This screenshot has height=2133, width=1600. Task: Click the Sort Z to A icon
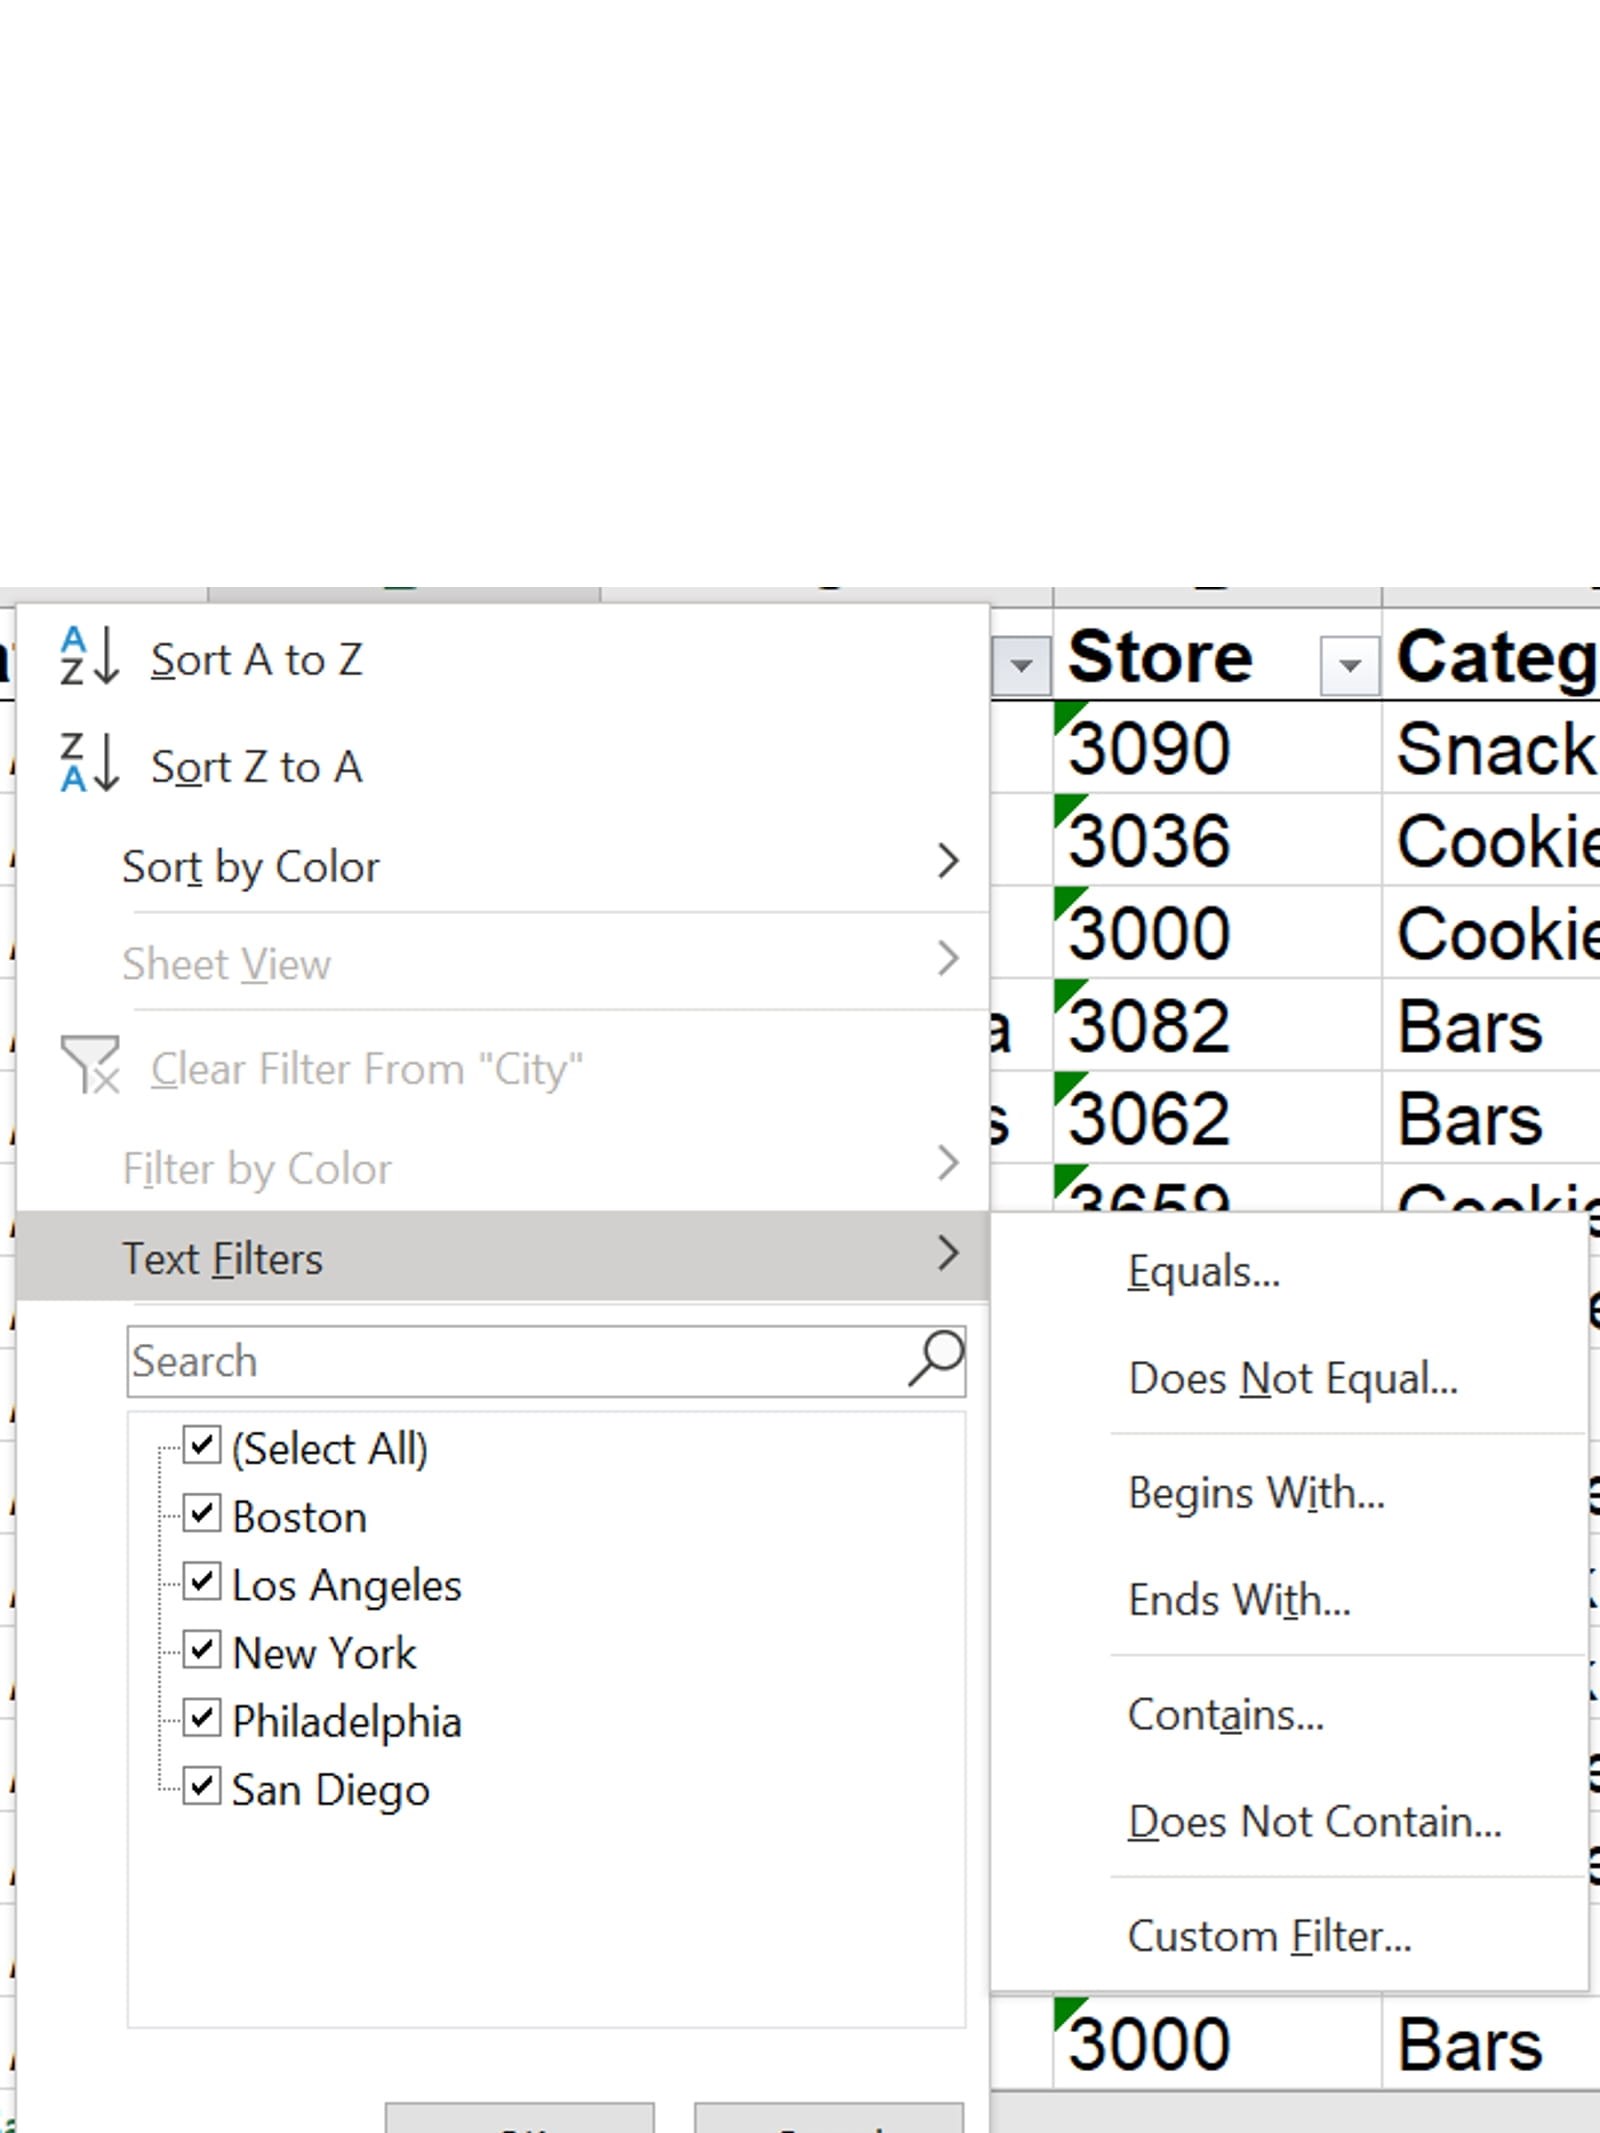(x=89, y=763)
